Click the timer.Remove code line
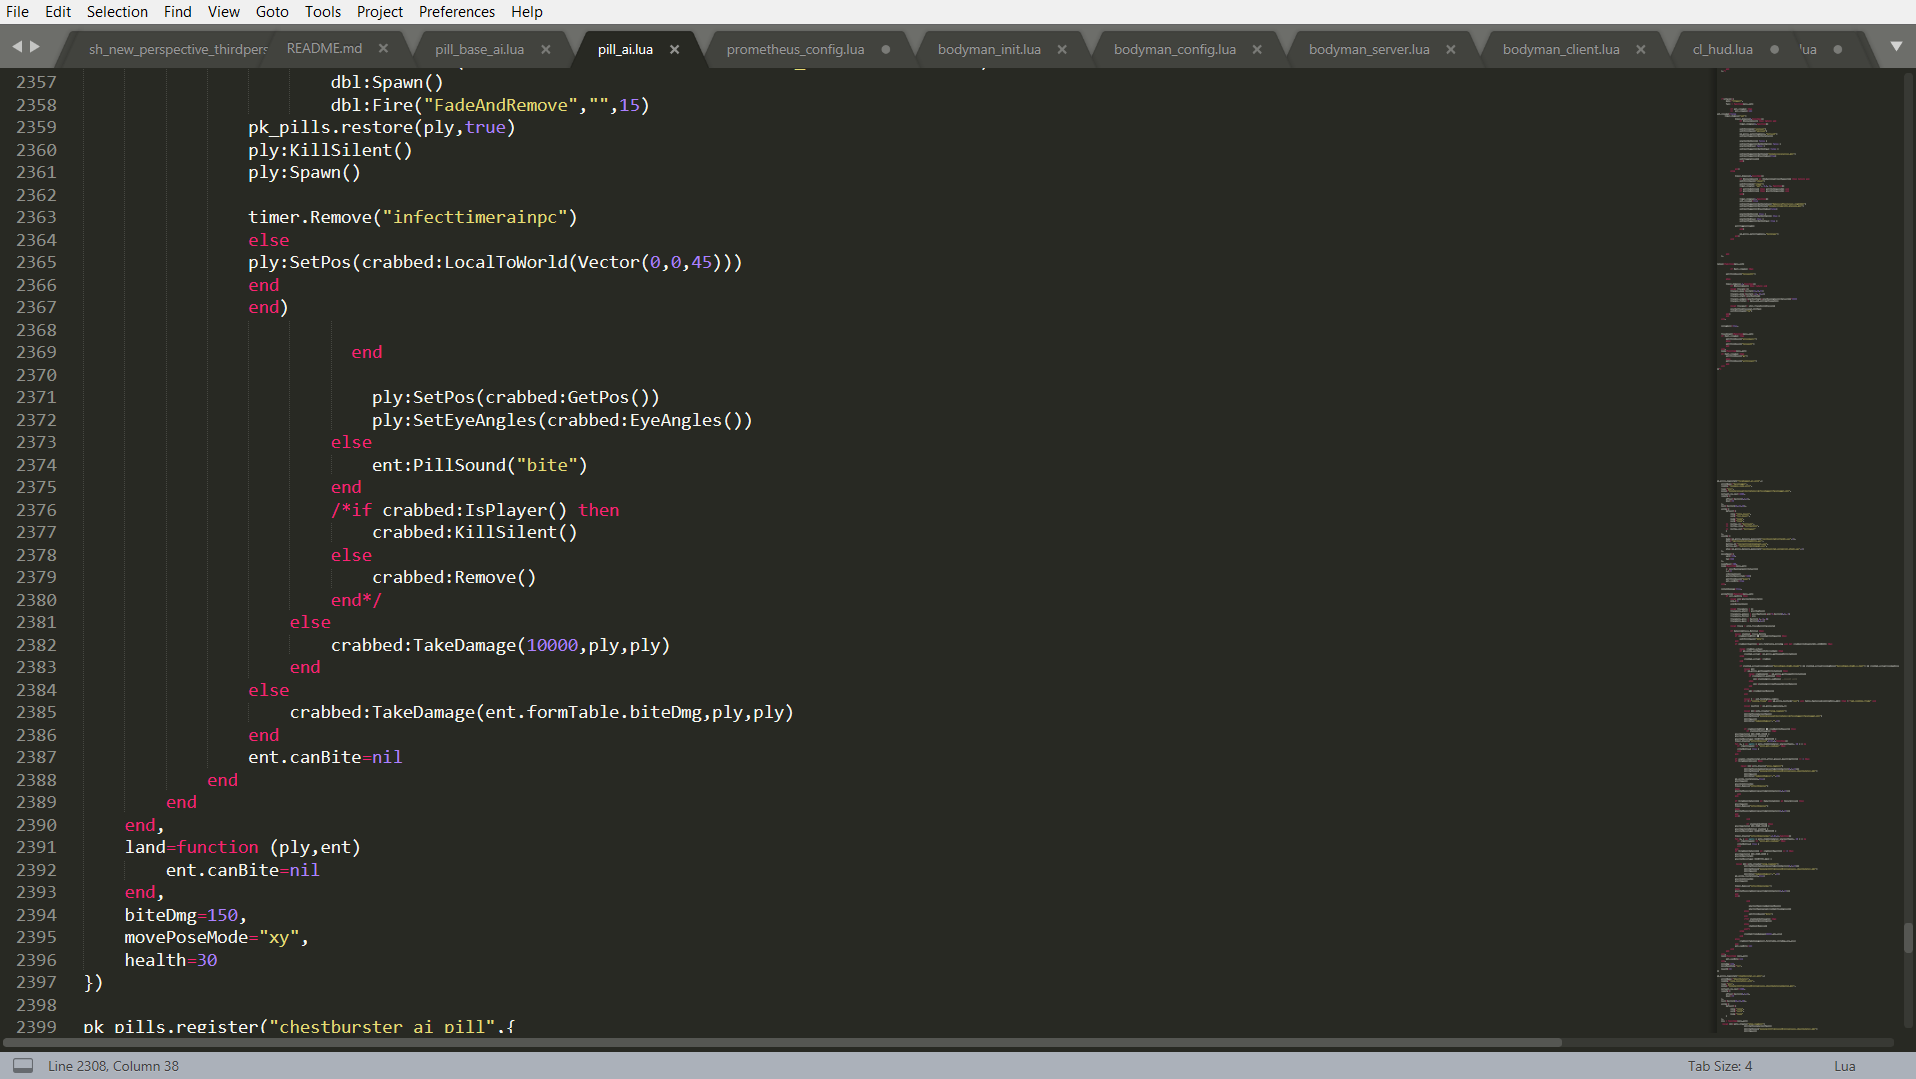Screen dimensions: 1916x1079 412,217
